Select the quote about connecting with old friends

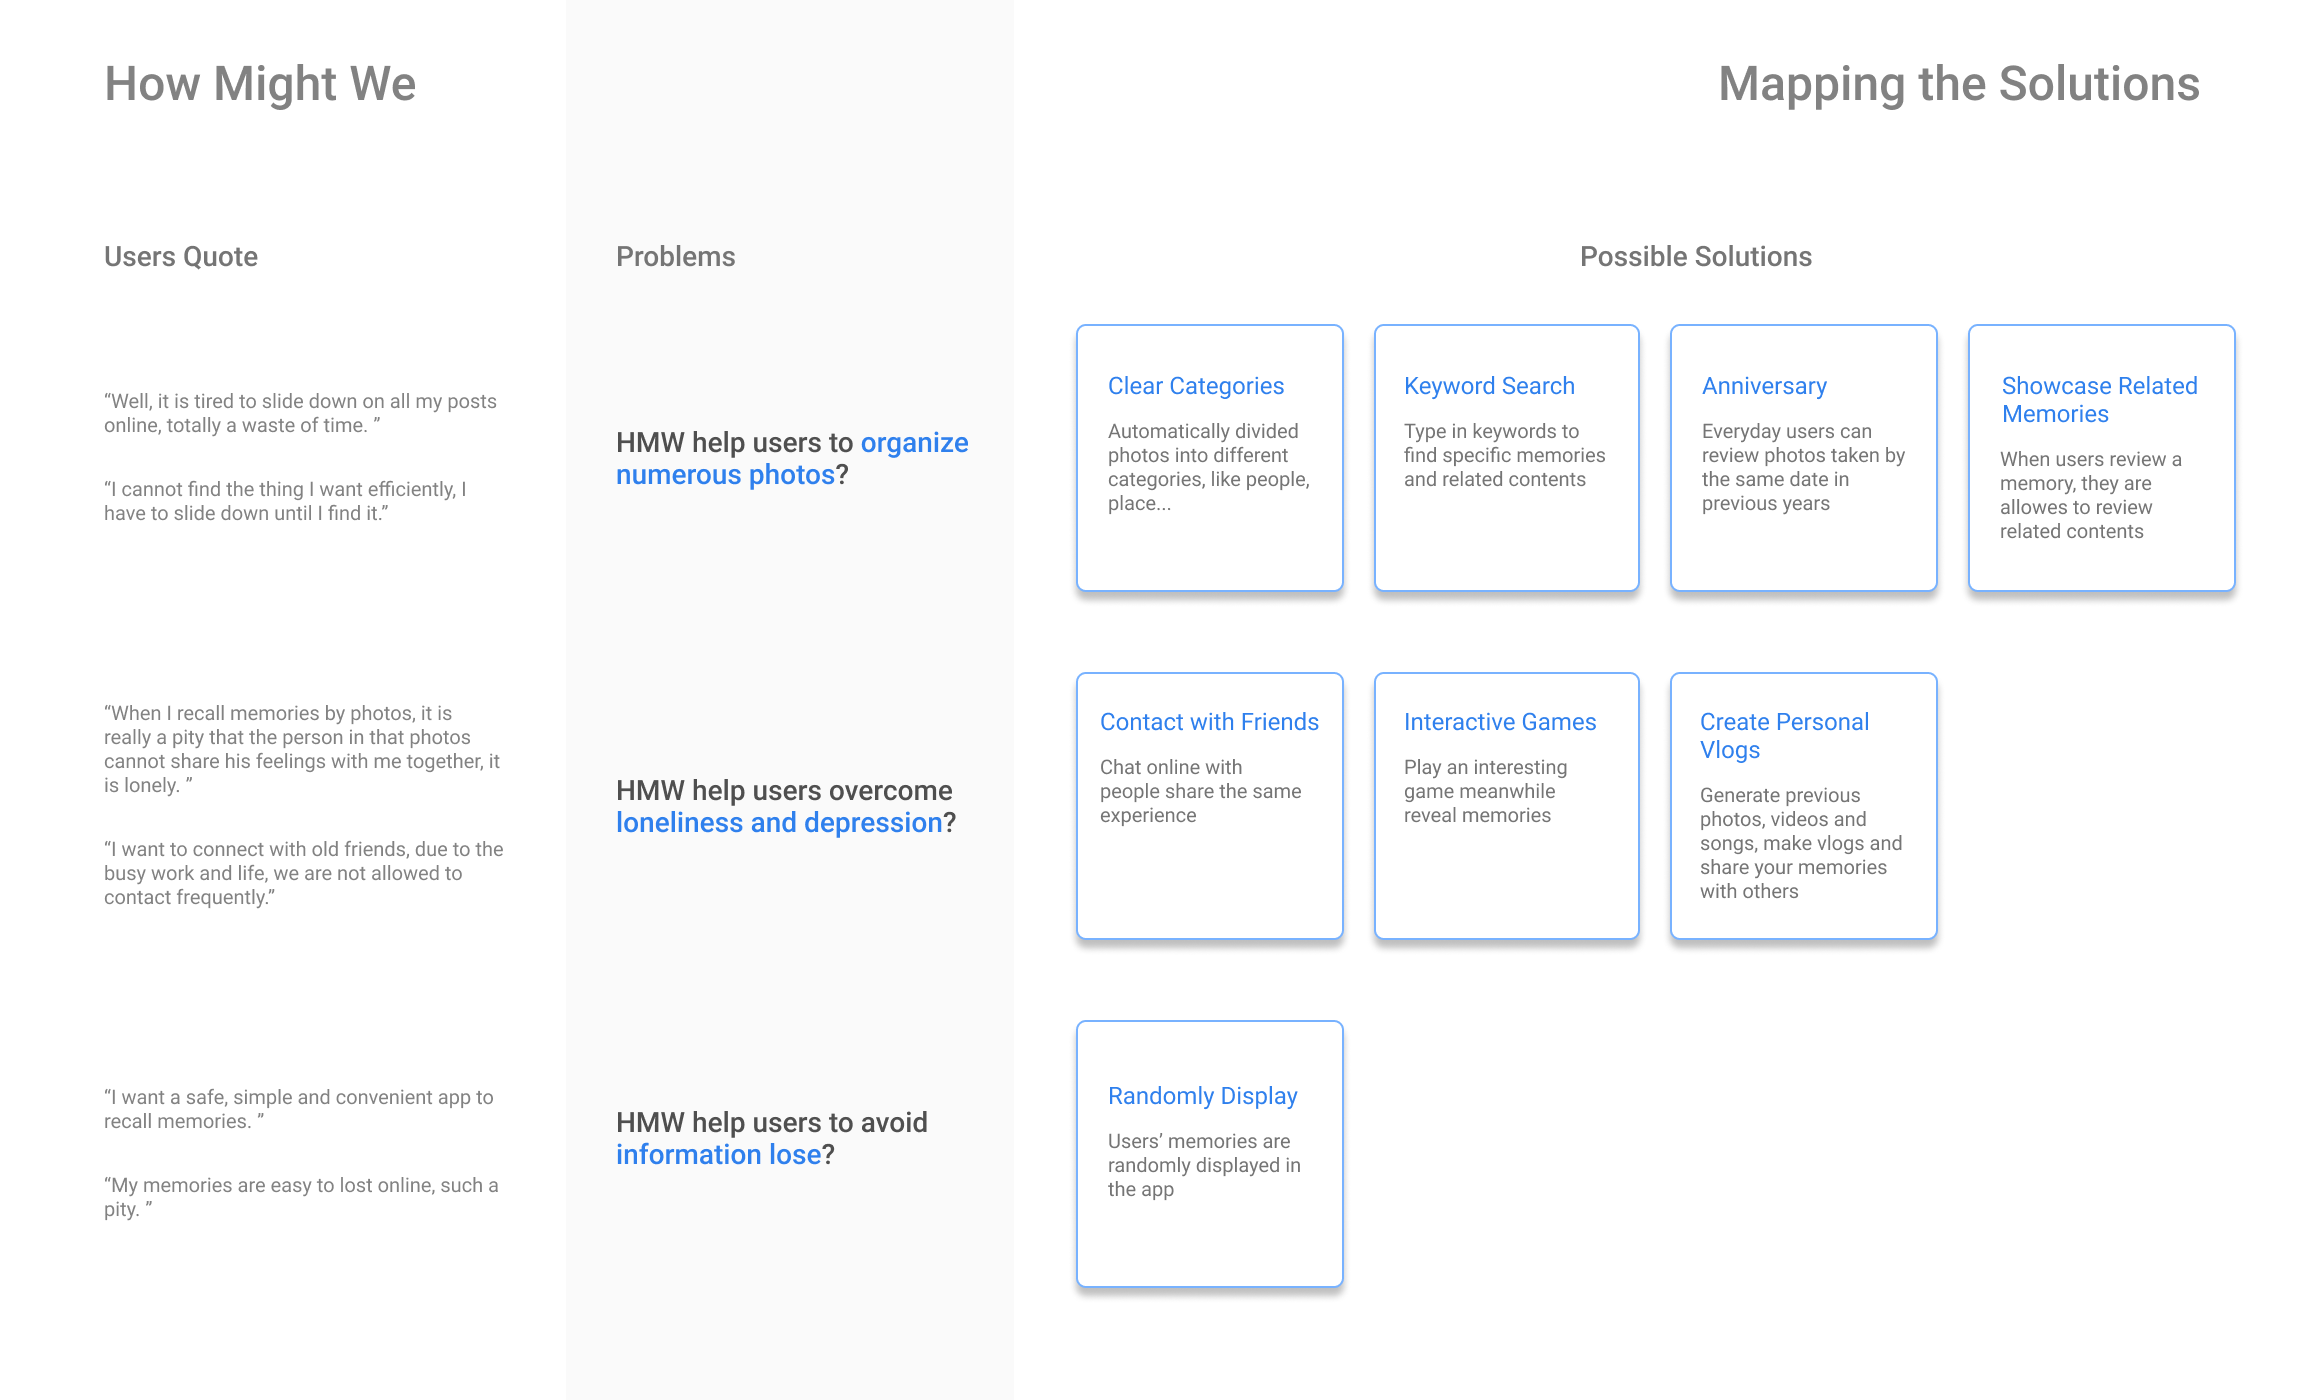[x=303, y=873]
